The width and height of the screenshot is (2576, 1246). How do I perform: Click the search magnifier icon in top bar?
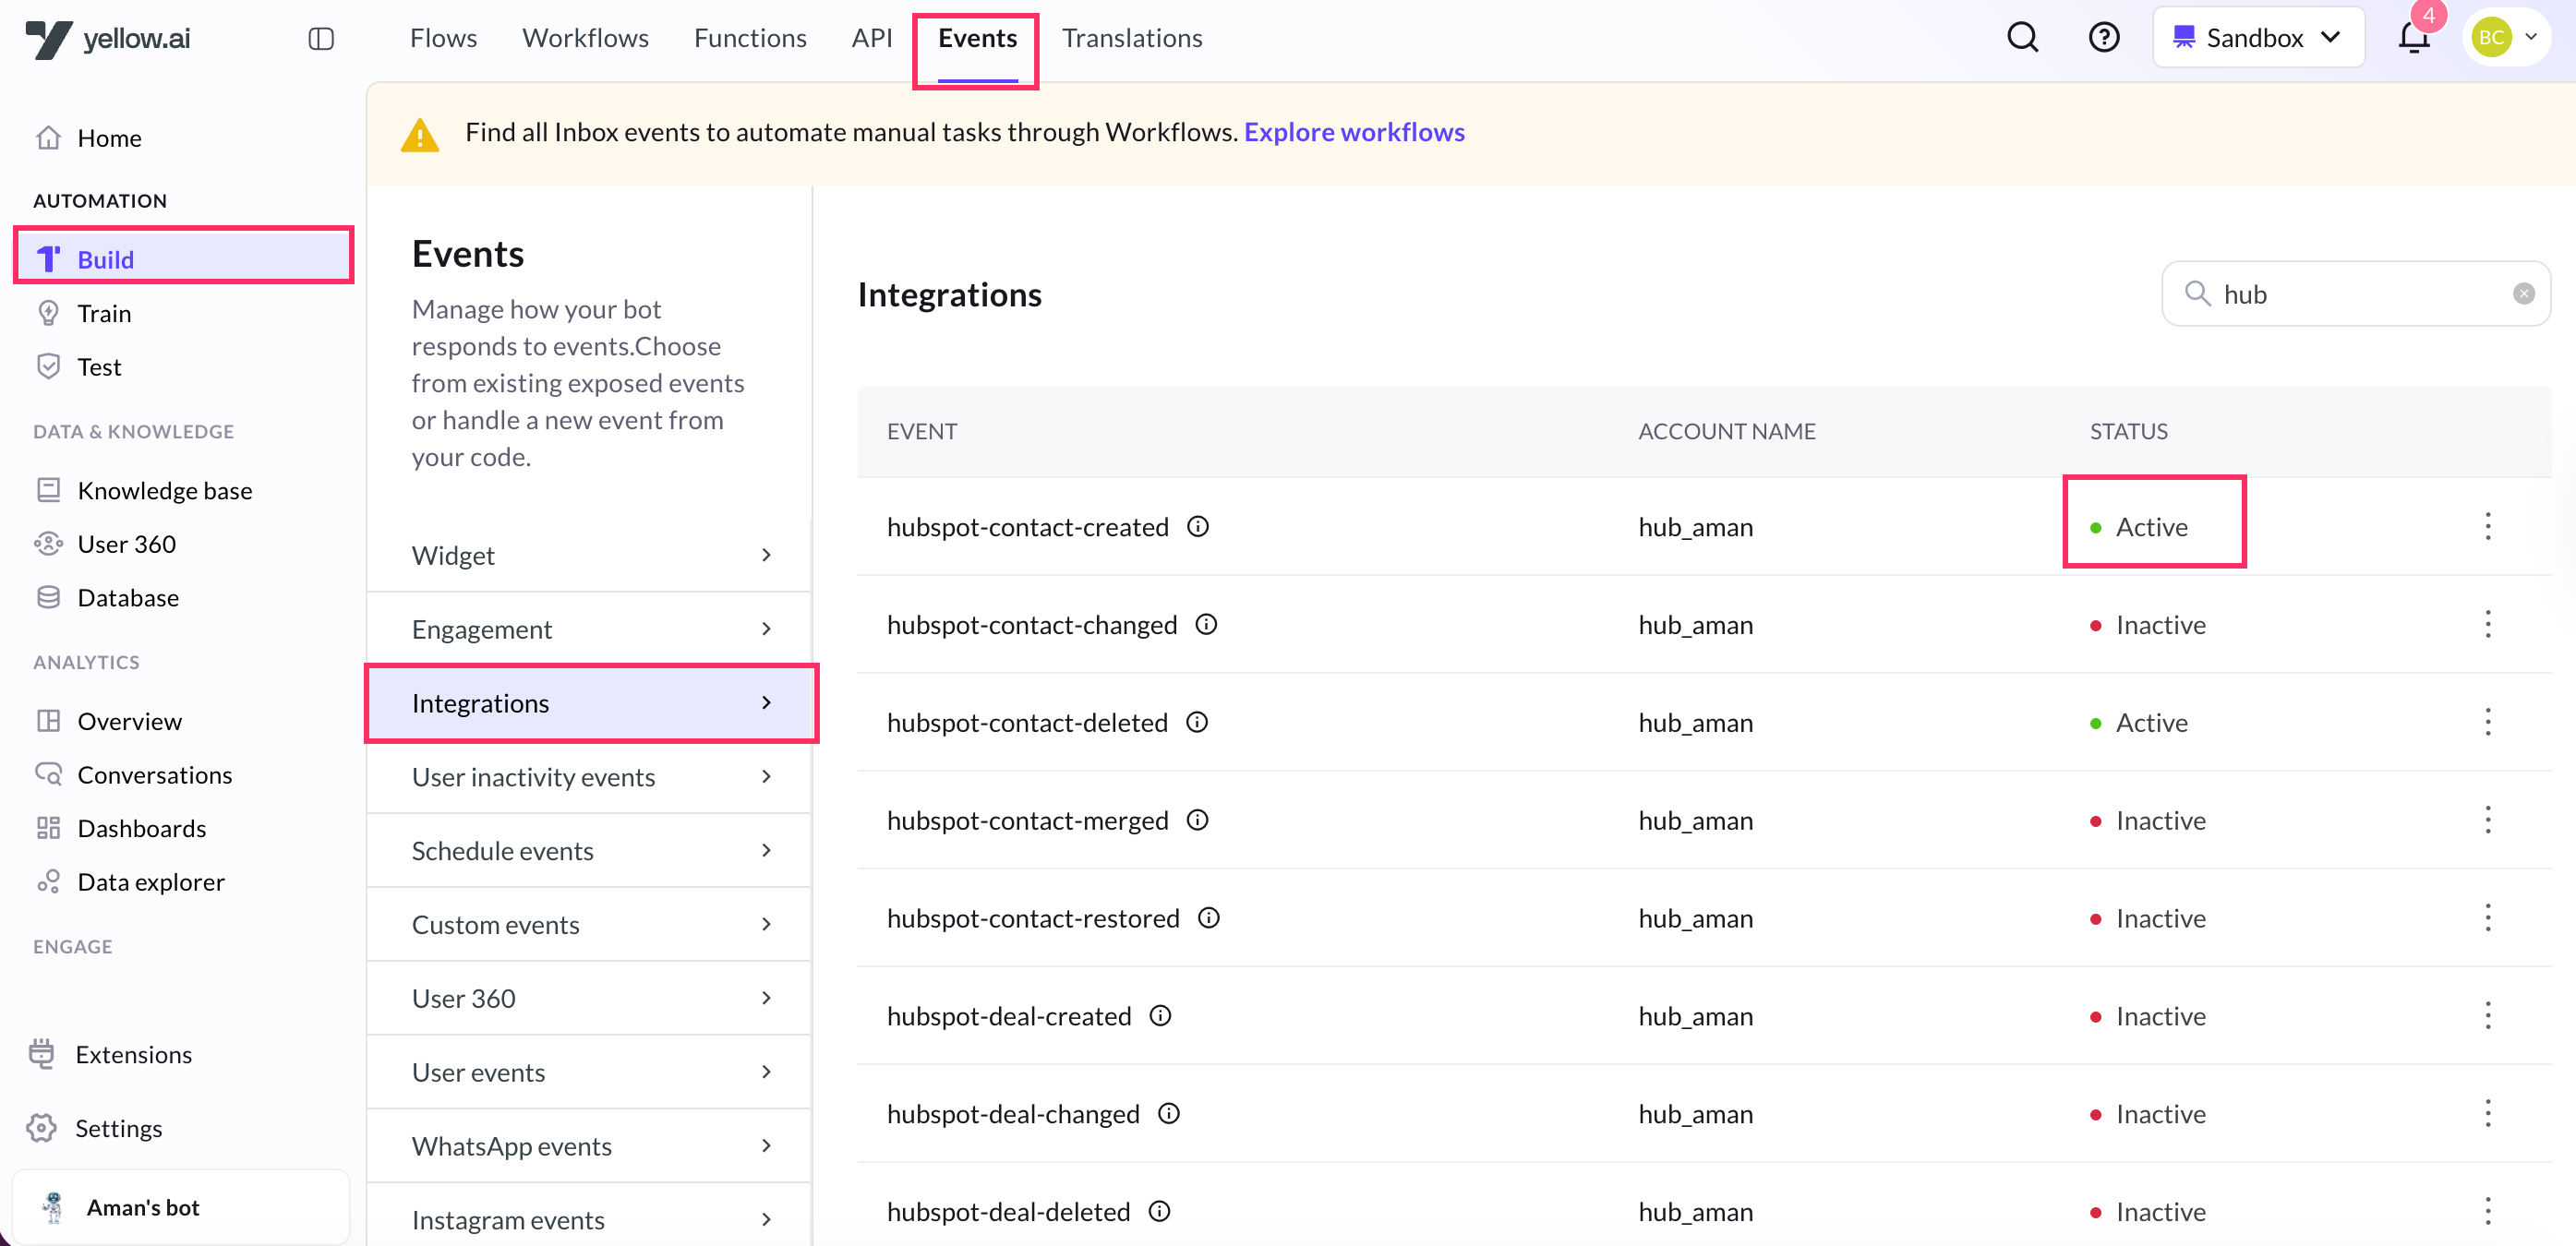pos(2022,38)
